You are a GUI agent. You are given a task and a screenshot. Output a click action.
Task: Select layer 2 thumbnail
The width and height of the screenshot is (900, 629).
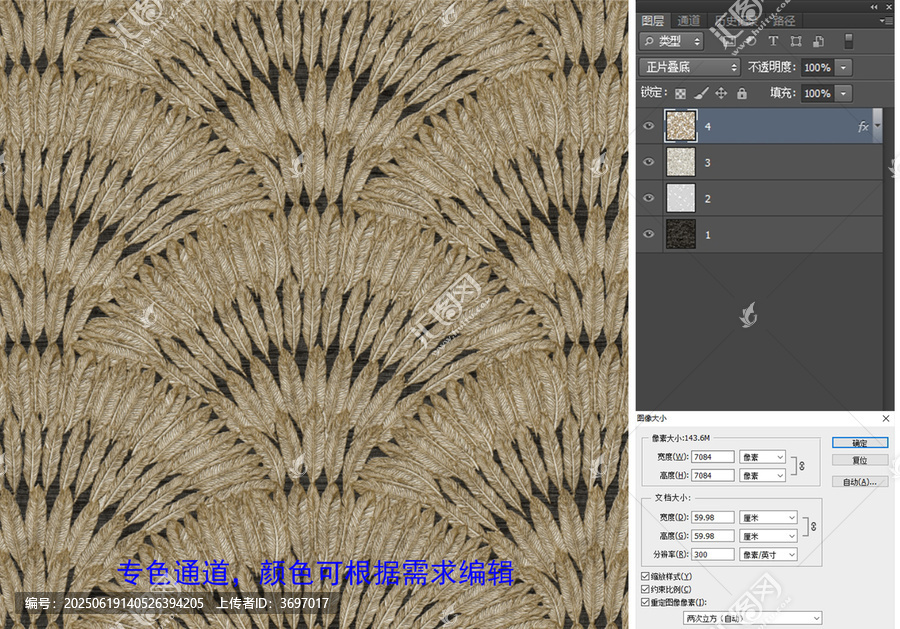pyautogui.click(x=681, y=198)
